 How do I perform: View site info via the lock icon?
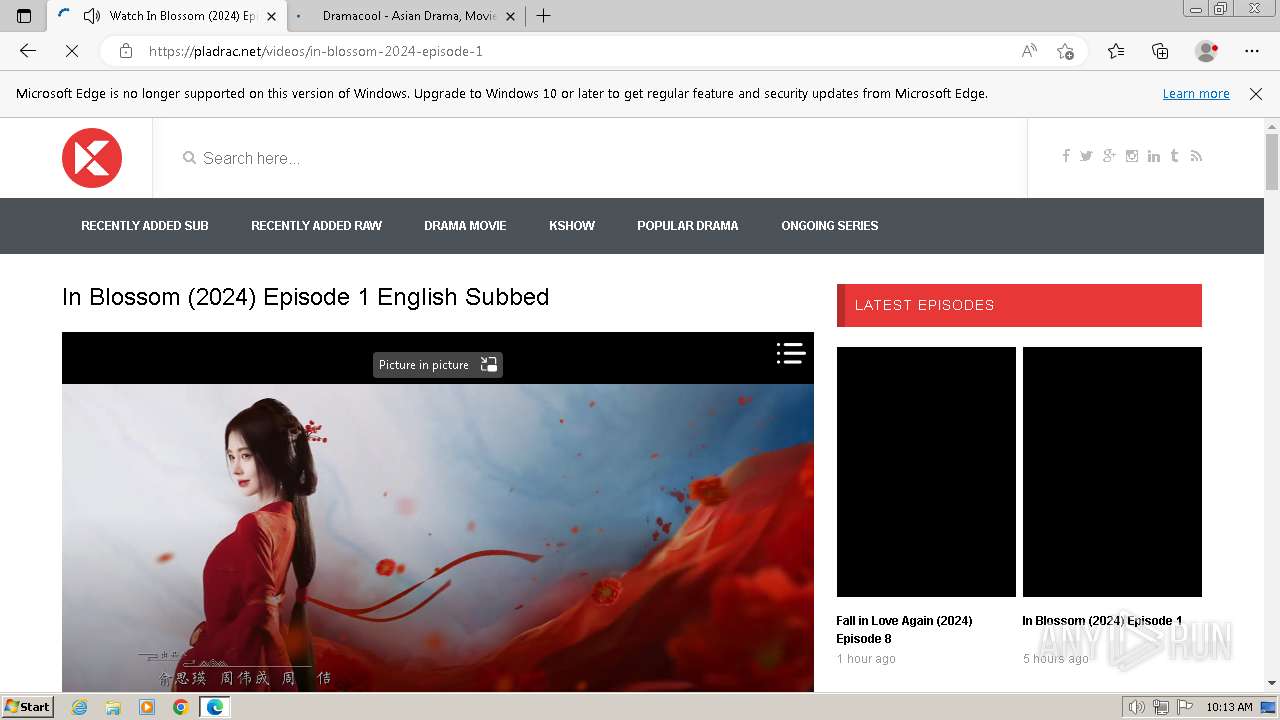click(126, 51)
